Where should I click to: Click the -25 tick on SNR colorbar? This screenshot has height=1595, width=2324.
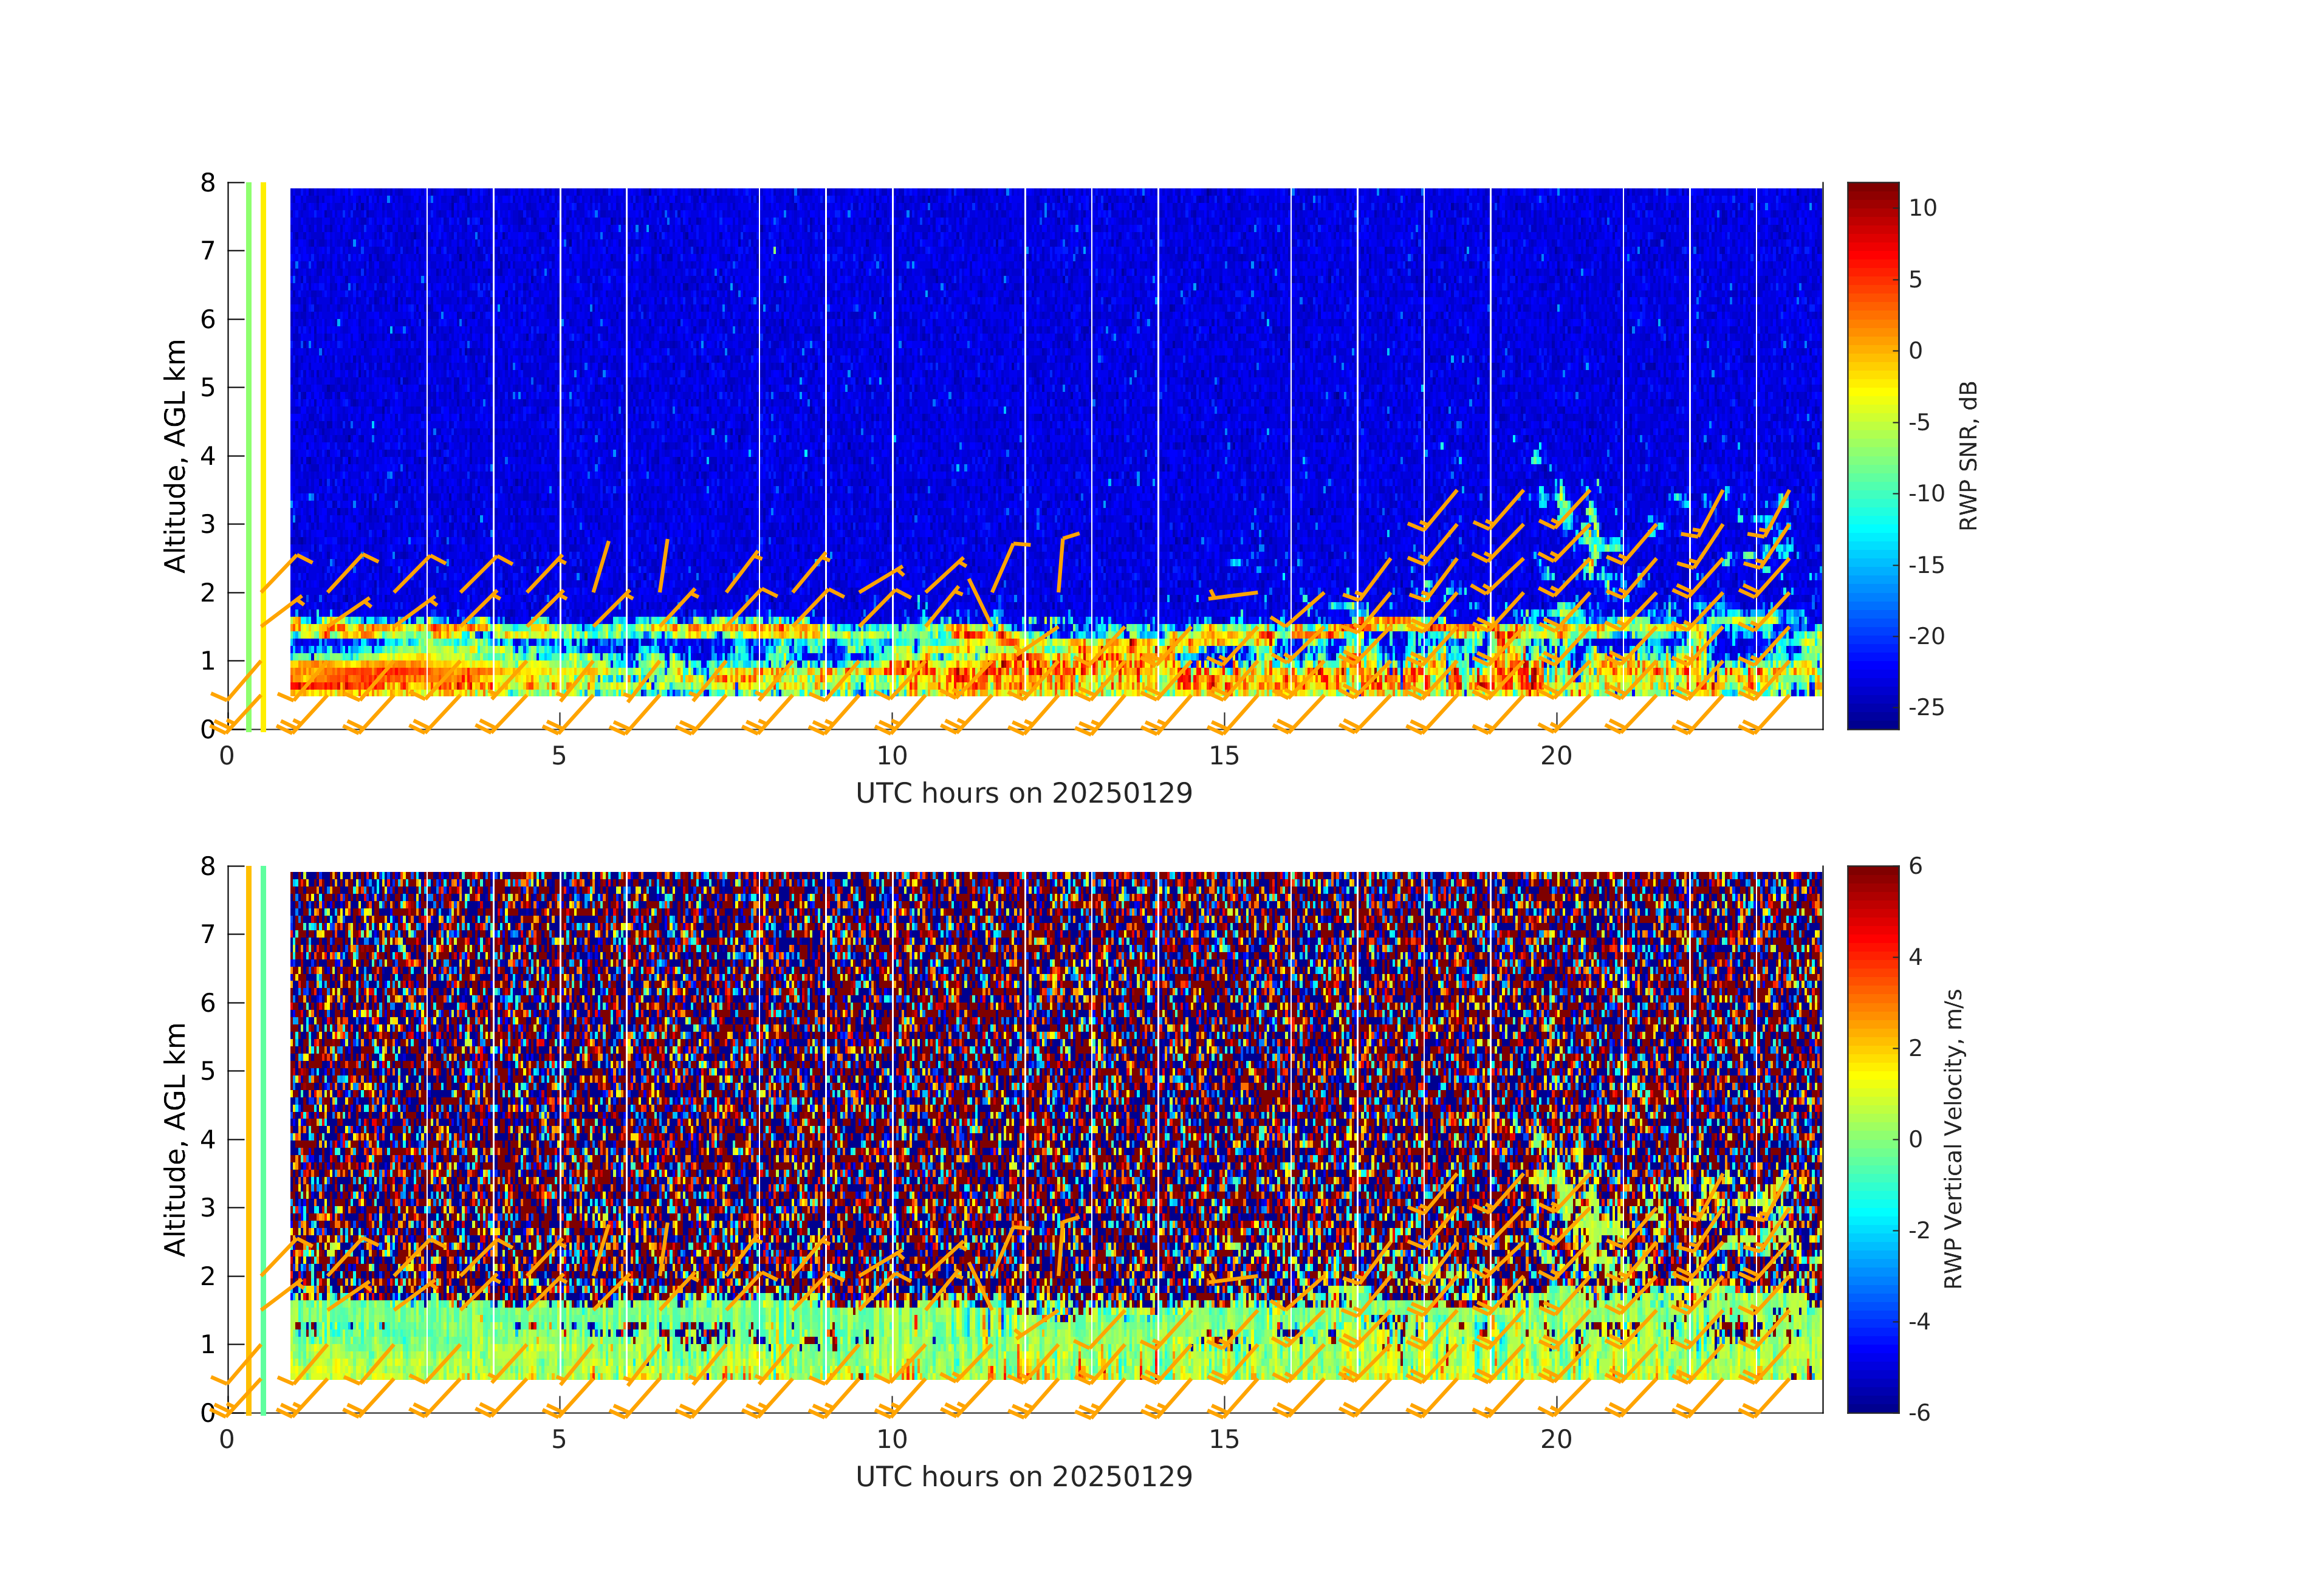[x=1926, y=708]
